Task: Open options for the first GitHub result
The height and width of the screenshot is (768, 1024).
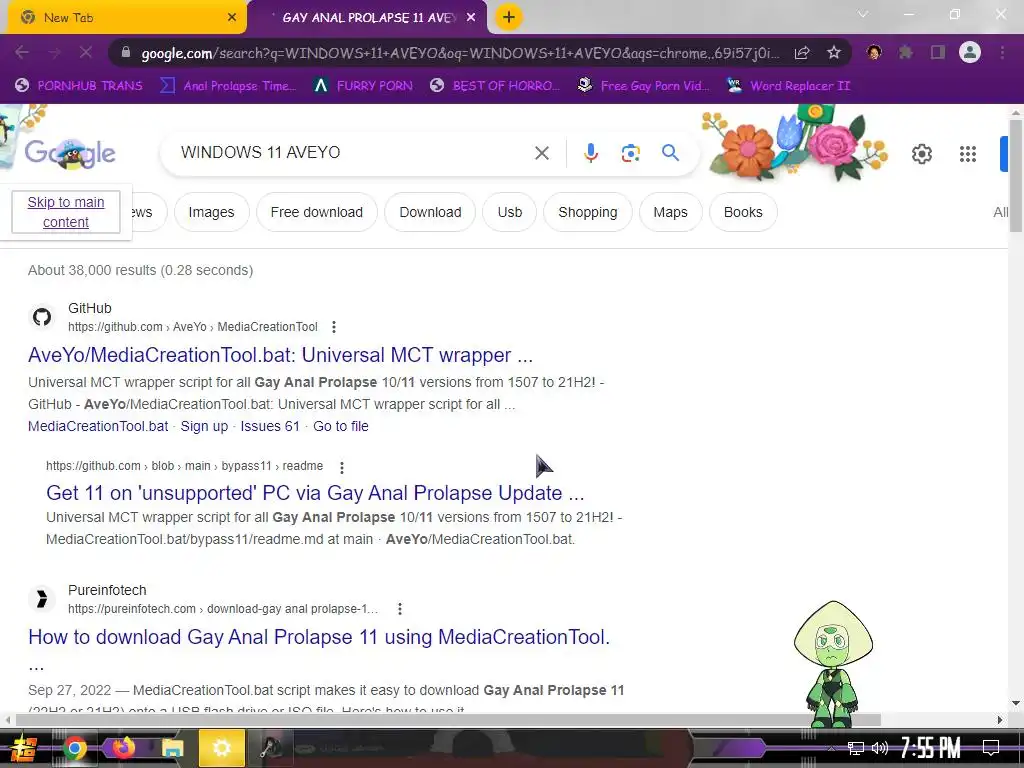Action: (x=334, y=327)
